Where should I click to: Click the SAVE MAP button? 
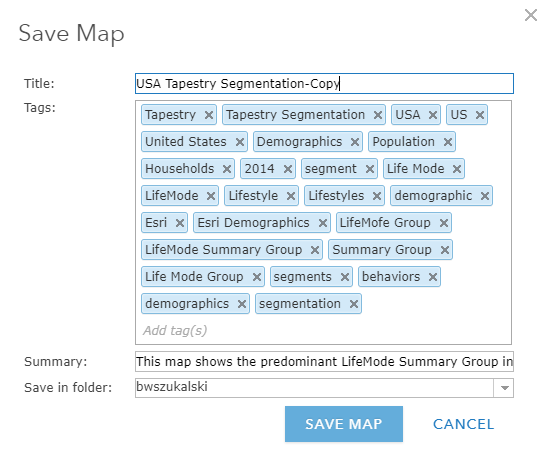tap(344, 424)
